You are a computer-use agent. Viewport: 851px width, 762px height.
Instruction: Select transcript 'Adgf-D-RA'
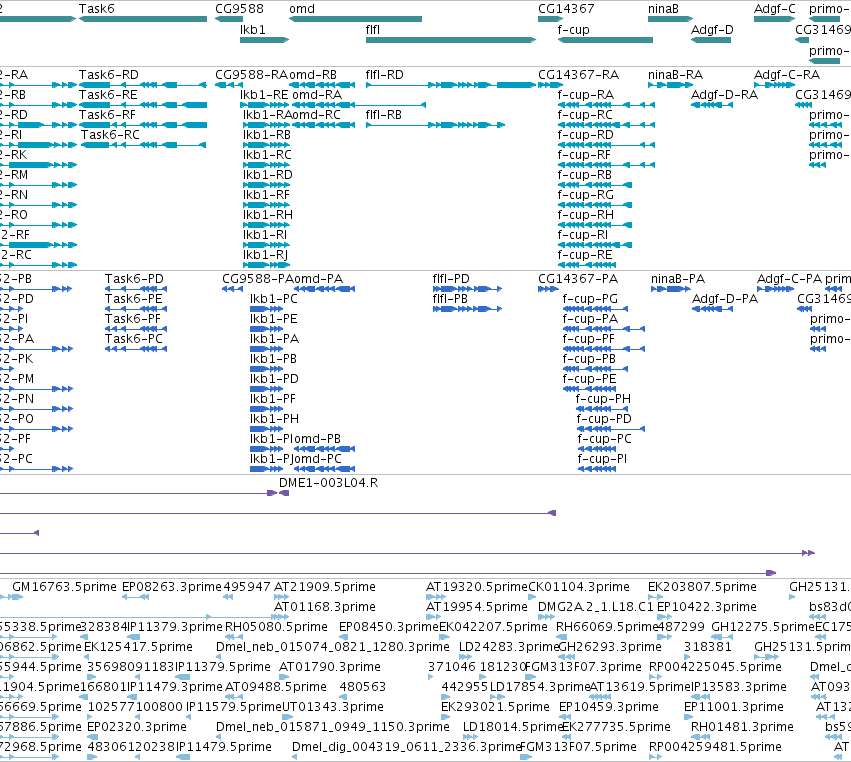pos(725,94)
